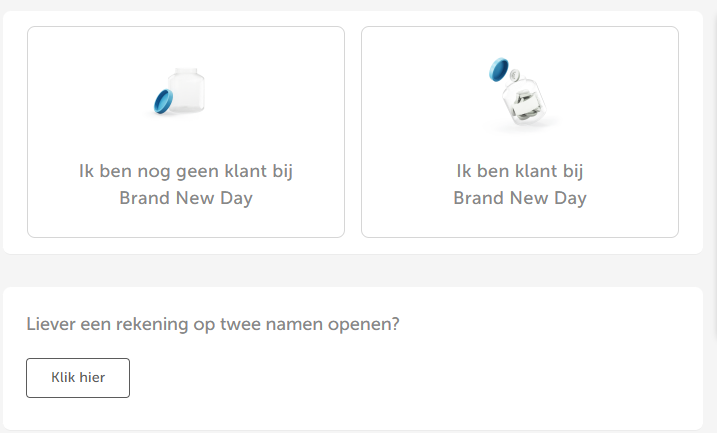Click the transparent glass body of the empty jar

click(187, 91)
